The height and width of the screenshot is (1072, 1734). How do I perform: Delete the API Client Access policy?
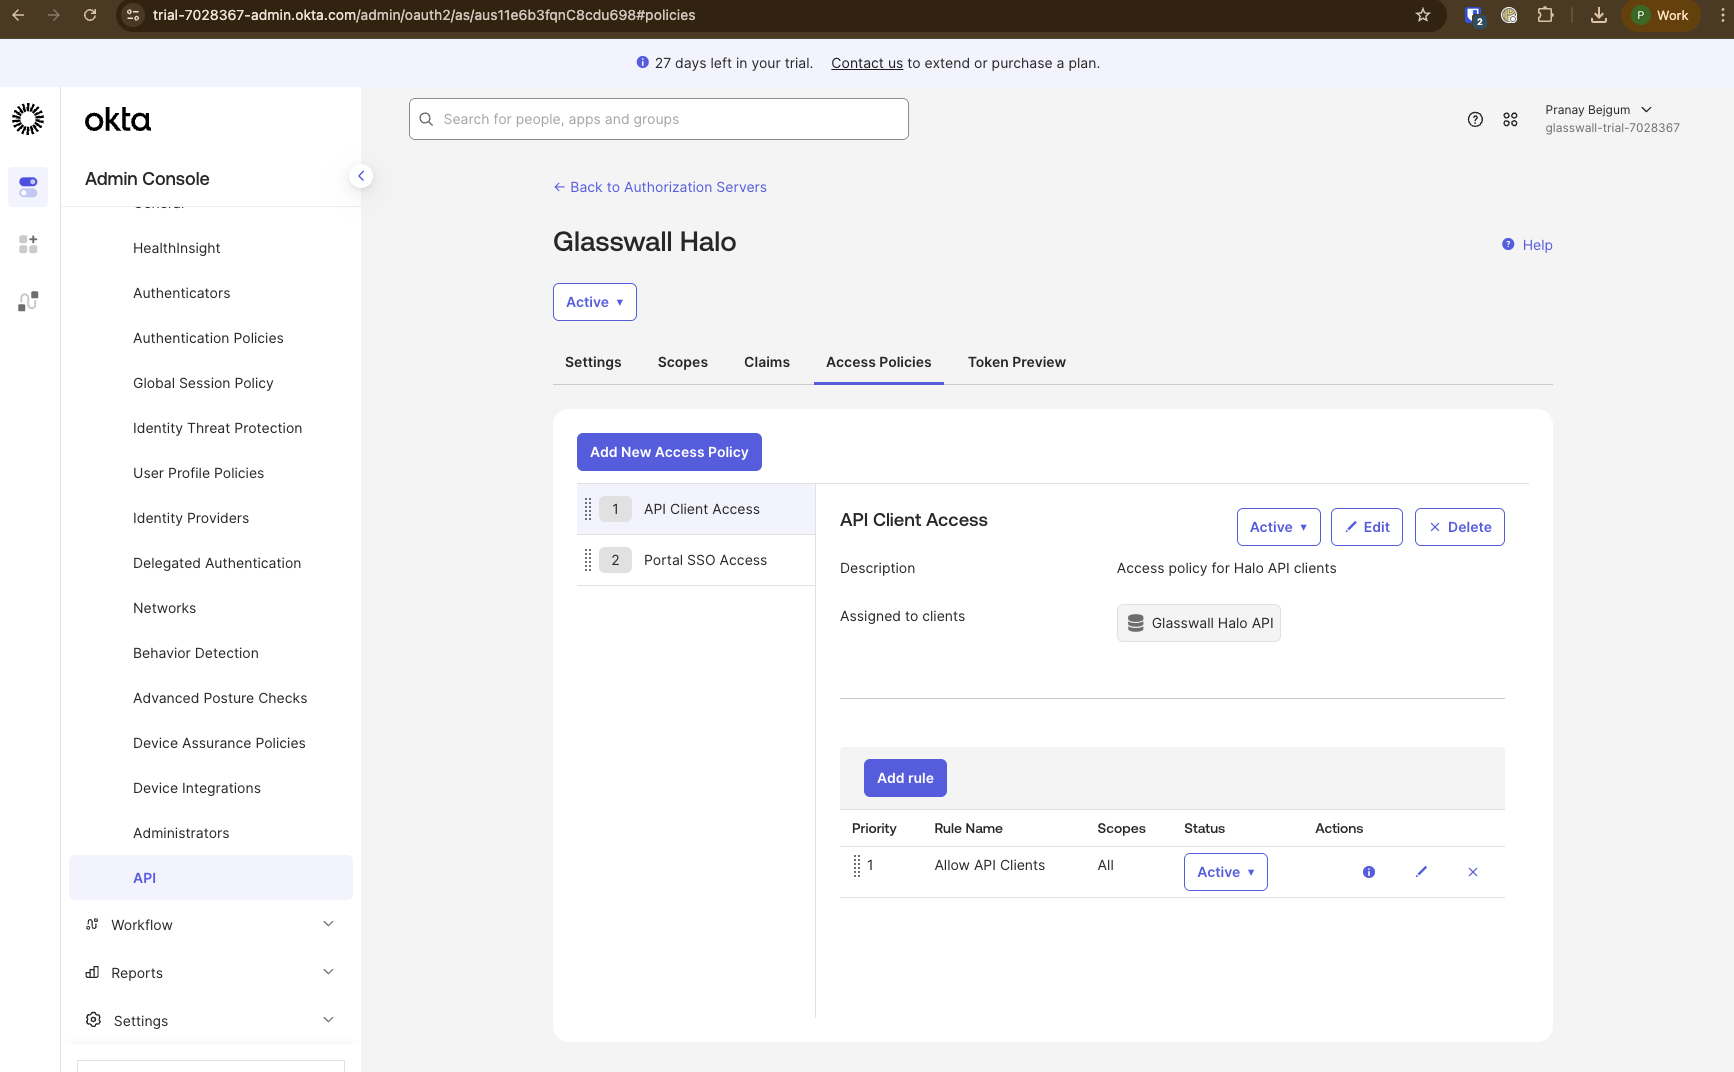[1460, 527]
